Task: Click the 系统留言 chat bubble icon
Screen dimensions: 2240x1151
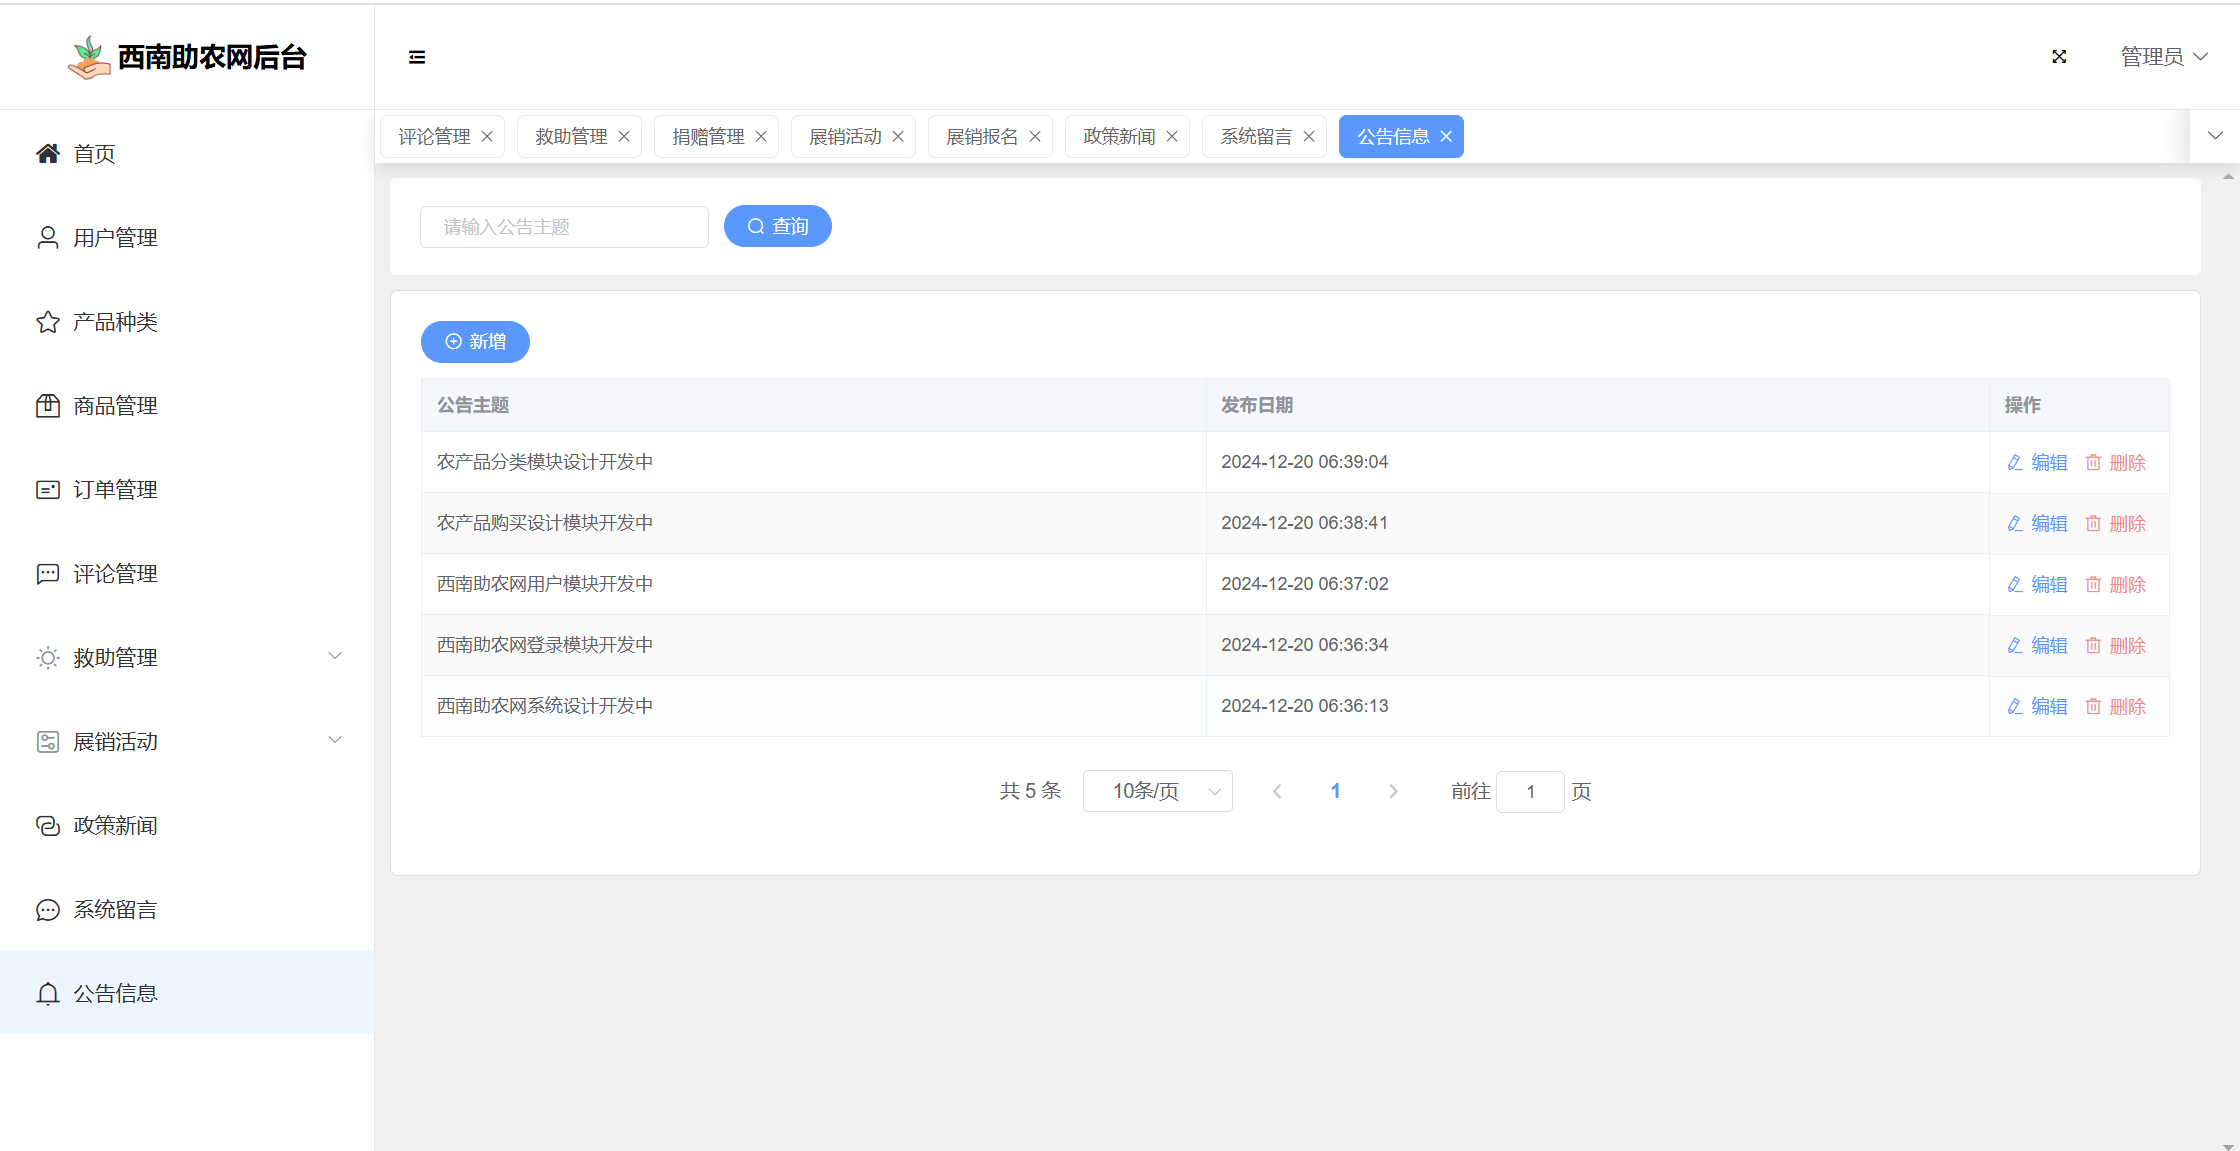Action: (x=48, y=909)
